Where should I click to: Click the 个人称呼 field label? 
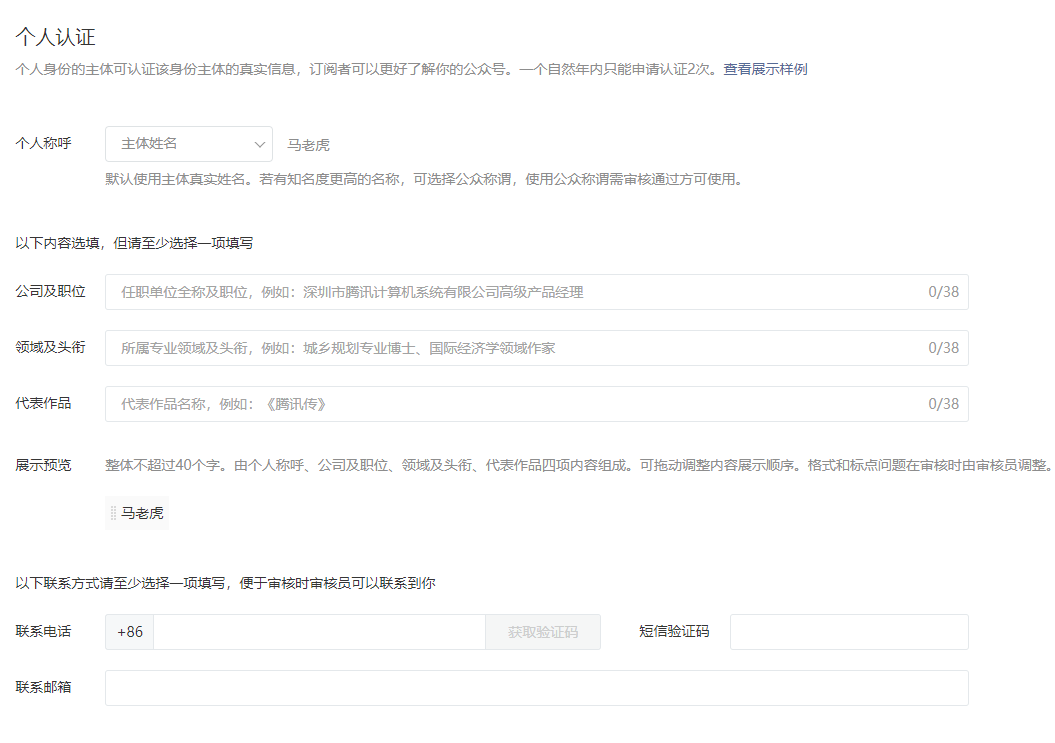tap(43, 143)
